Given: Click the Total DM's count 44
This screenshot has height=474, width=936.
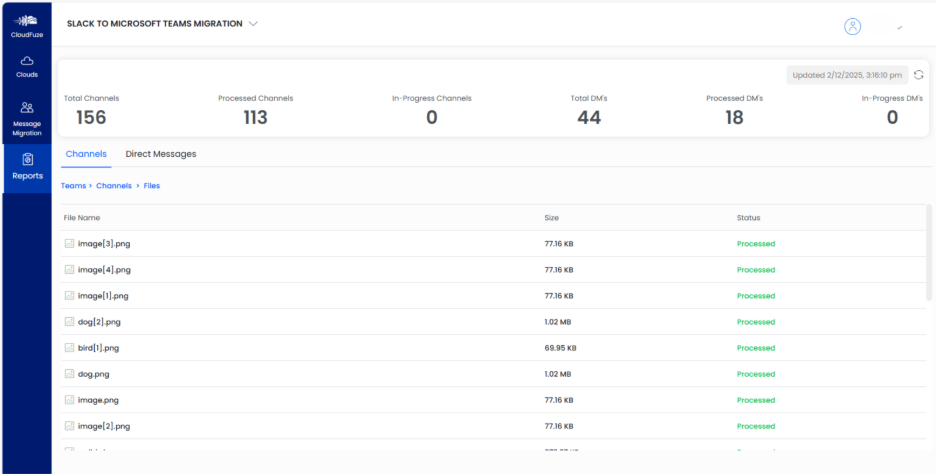Looking at the screenshot, I should (x=589, y=118).
